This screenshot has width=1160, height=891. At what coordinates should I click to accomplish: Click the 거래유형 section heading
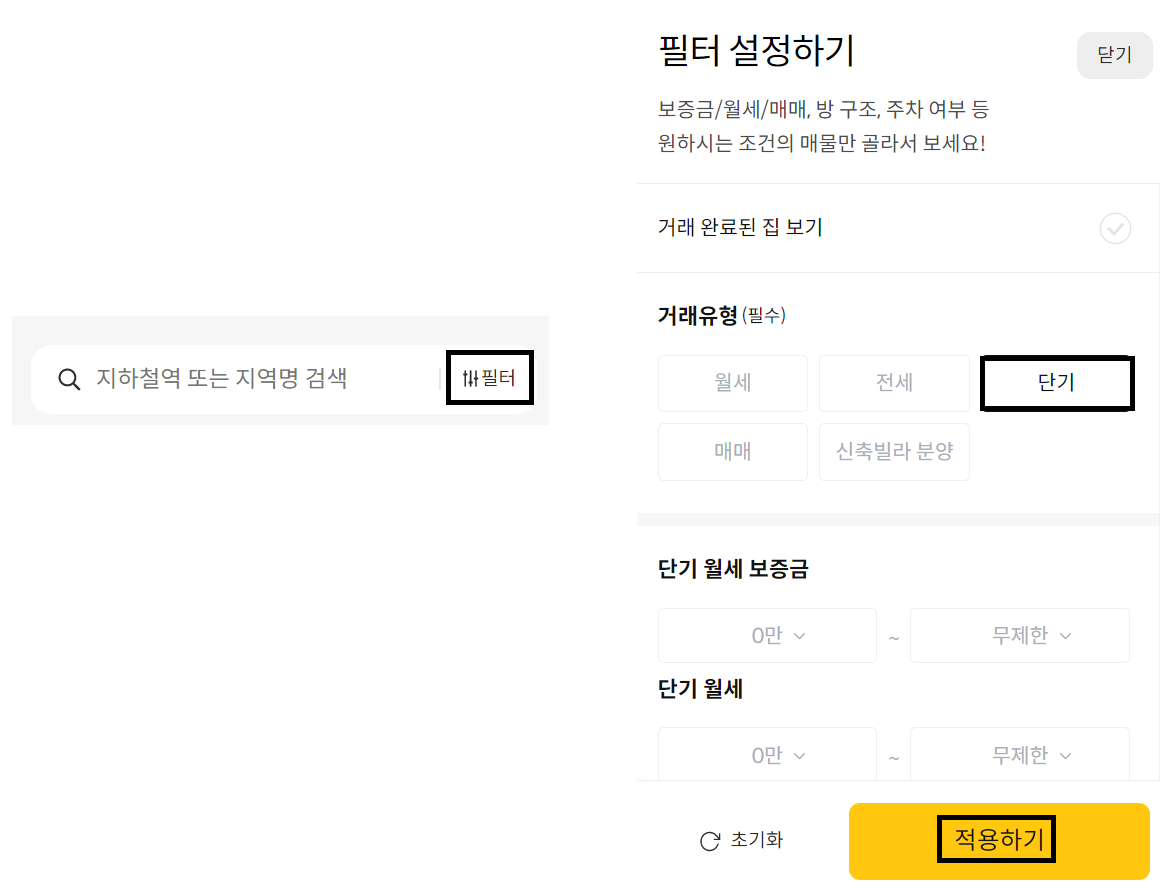pos(698,316)
